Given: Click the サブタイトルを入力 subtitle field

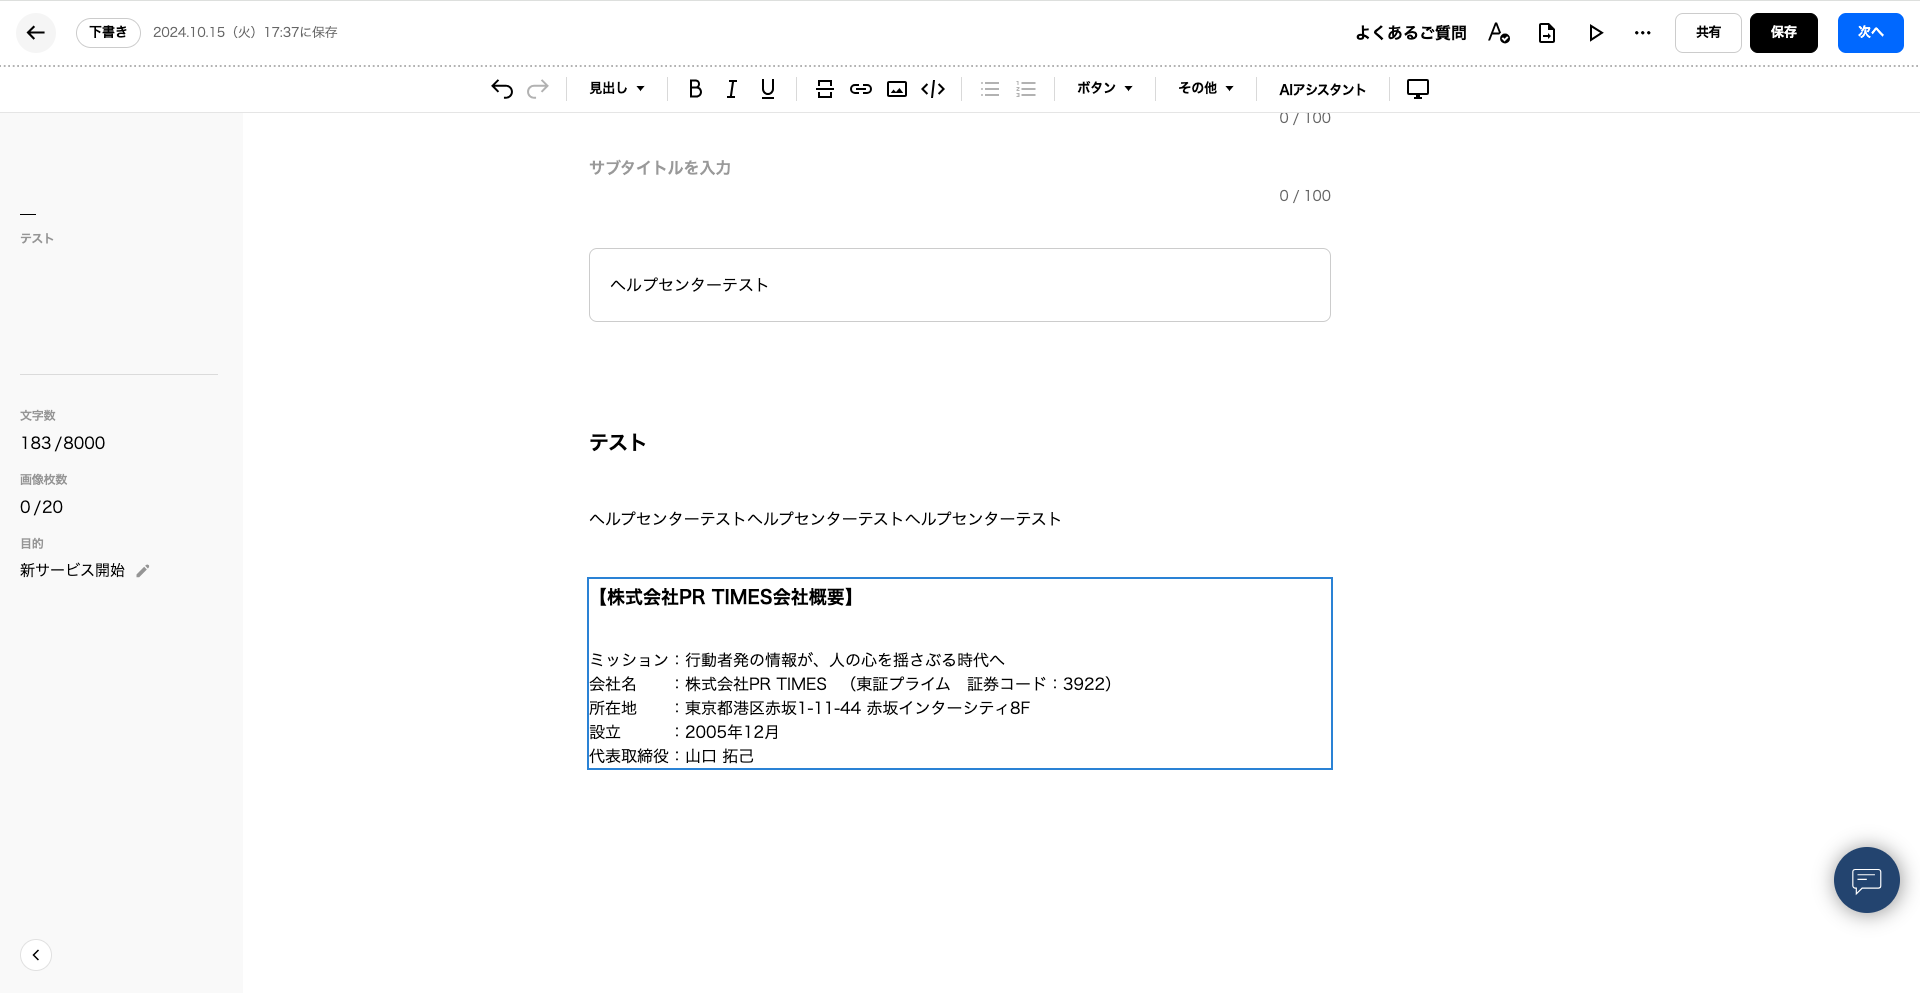Looking at the screenshot, I should [x=900, y=168].
